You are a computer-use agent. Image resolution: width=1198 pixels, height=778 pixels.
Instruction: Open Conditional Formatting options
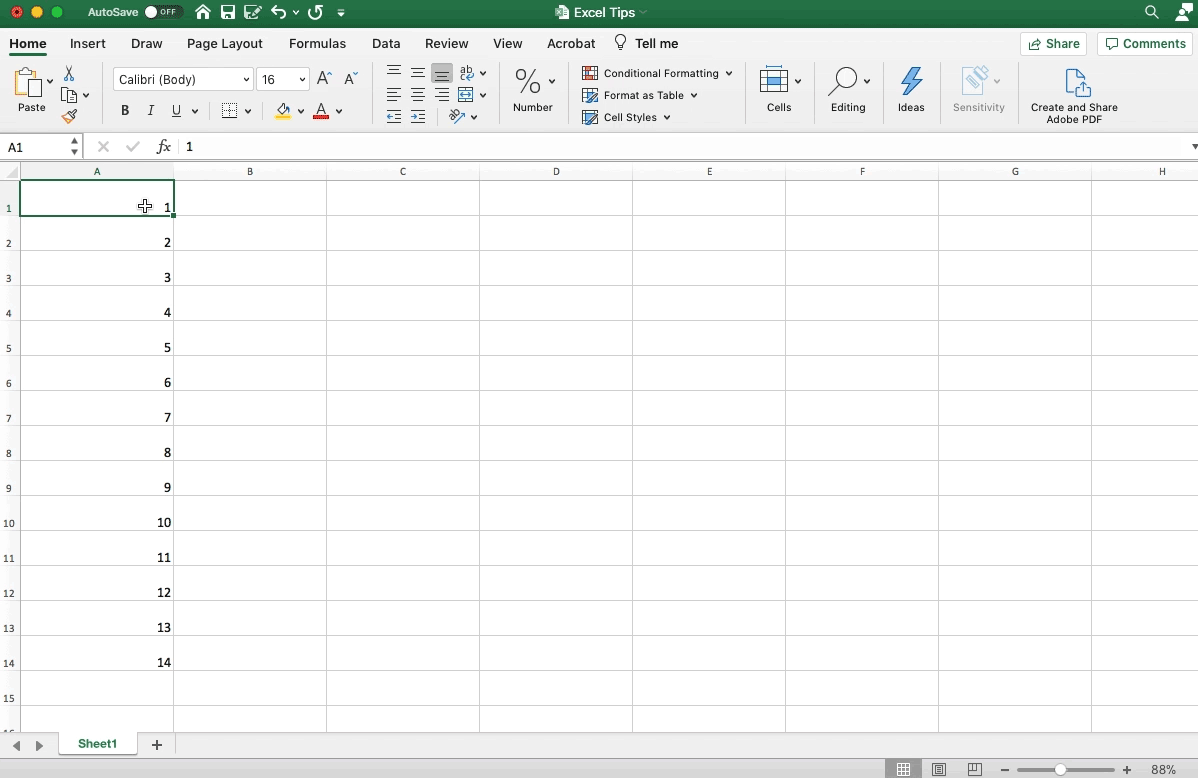(x=657, y=73)
